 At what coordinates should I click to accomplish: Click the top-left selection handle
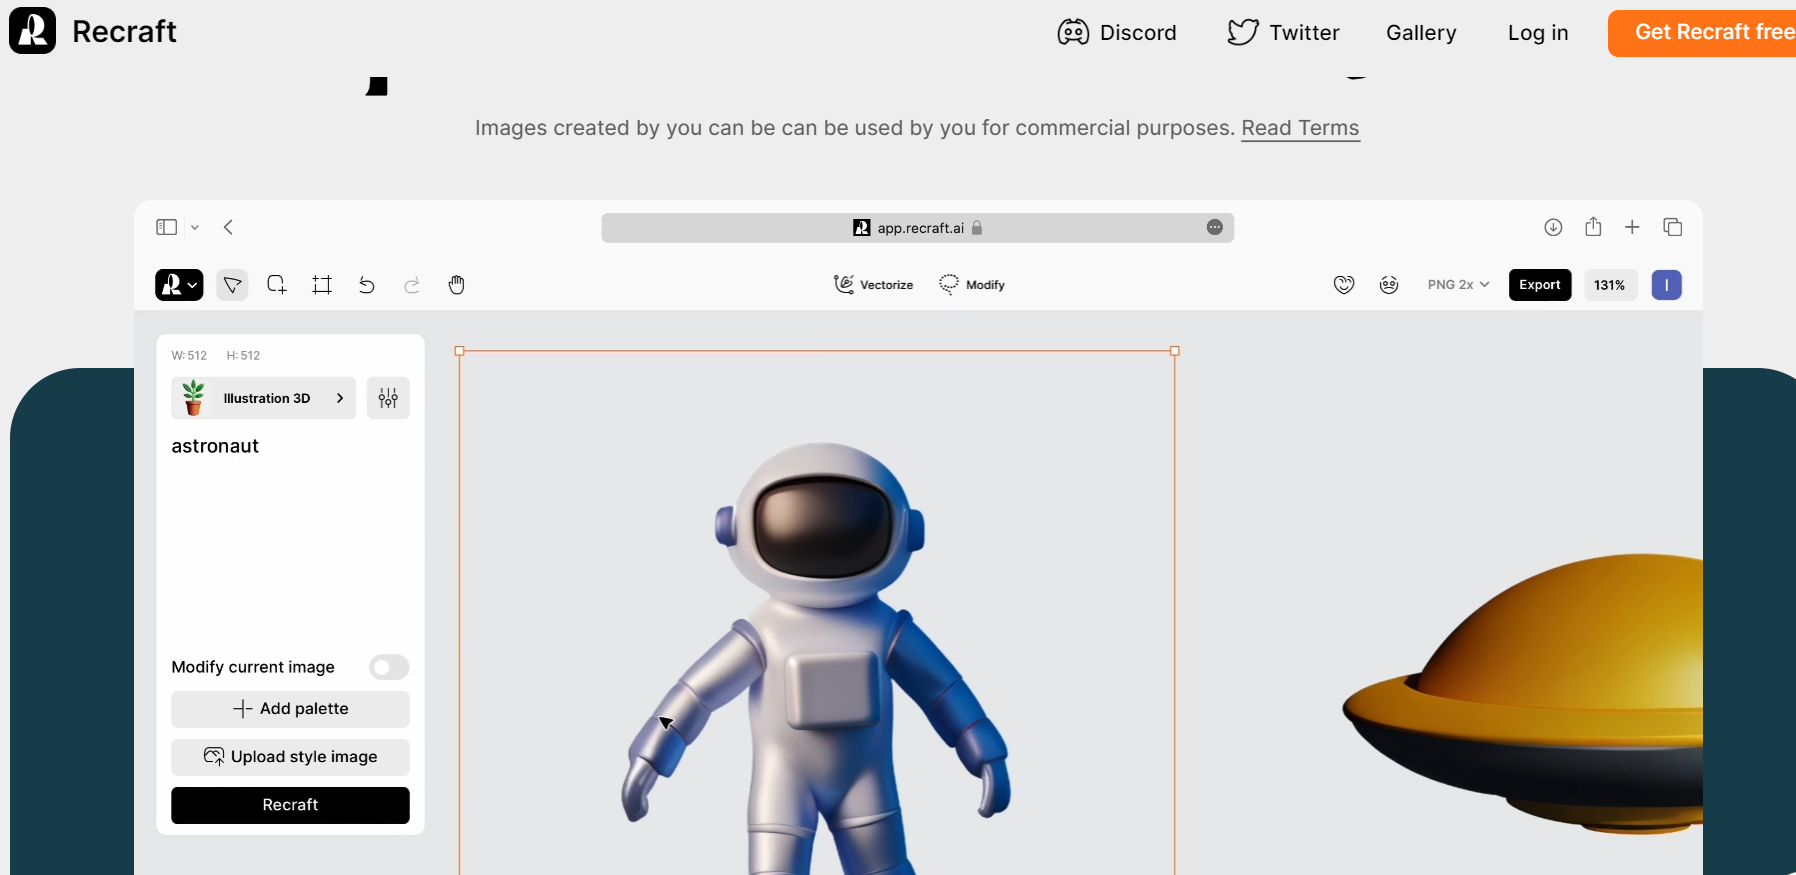pyautogui.click(x=460, y=351)
